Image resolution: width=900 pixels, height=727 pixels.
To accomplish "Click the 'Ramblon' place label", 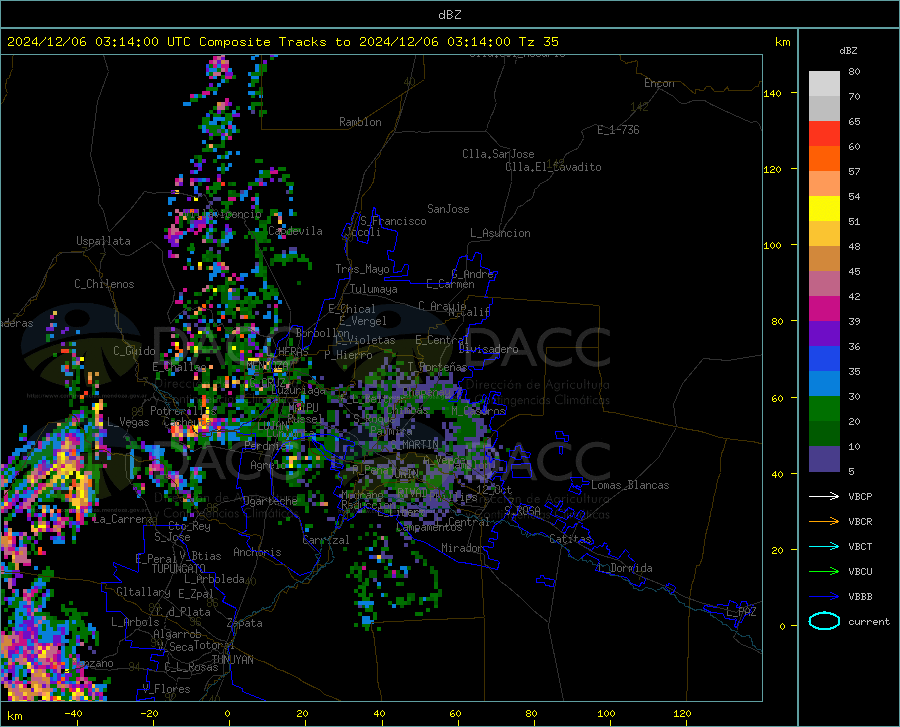I will click(x=360, y=122).
